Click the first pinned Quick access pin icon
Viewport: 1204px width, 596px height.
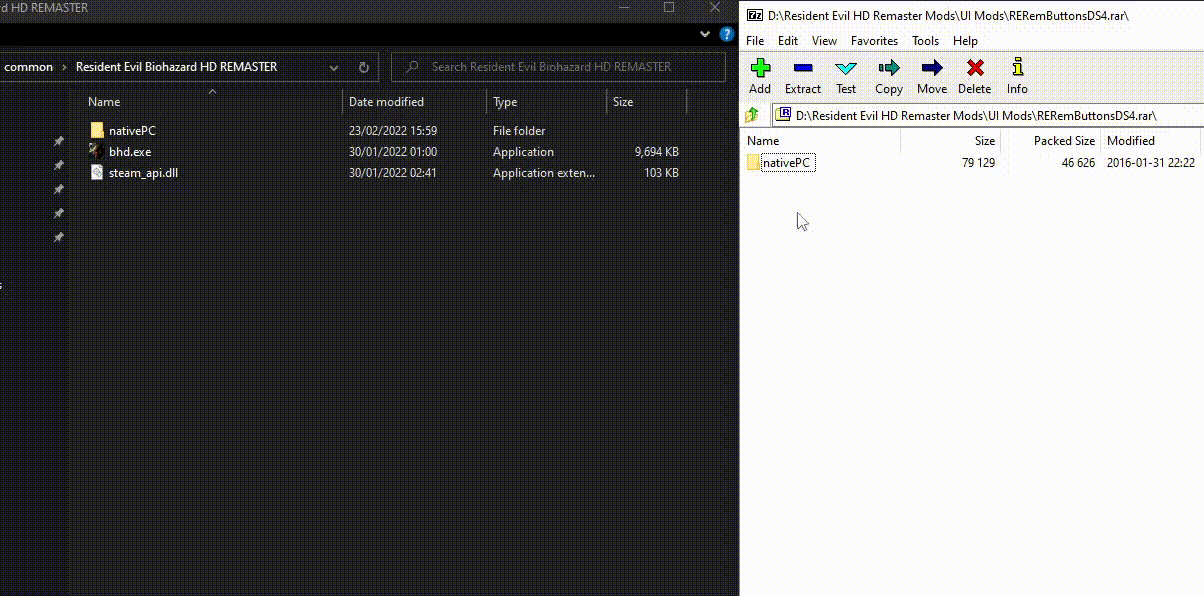pyautogui.click(x=59, y=141)
